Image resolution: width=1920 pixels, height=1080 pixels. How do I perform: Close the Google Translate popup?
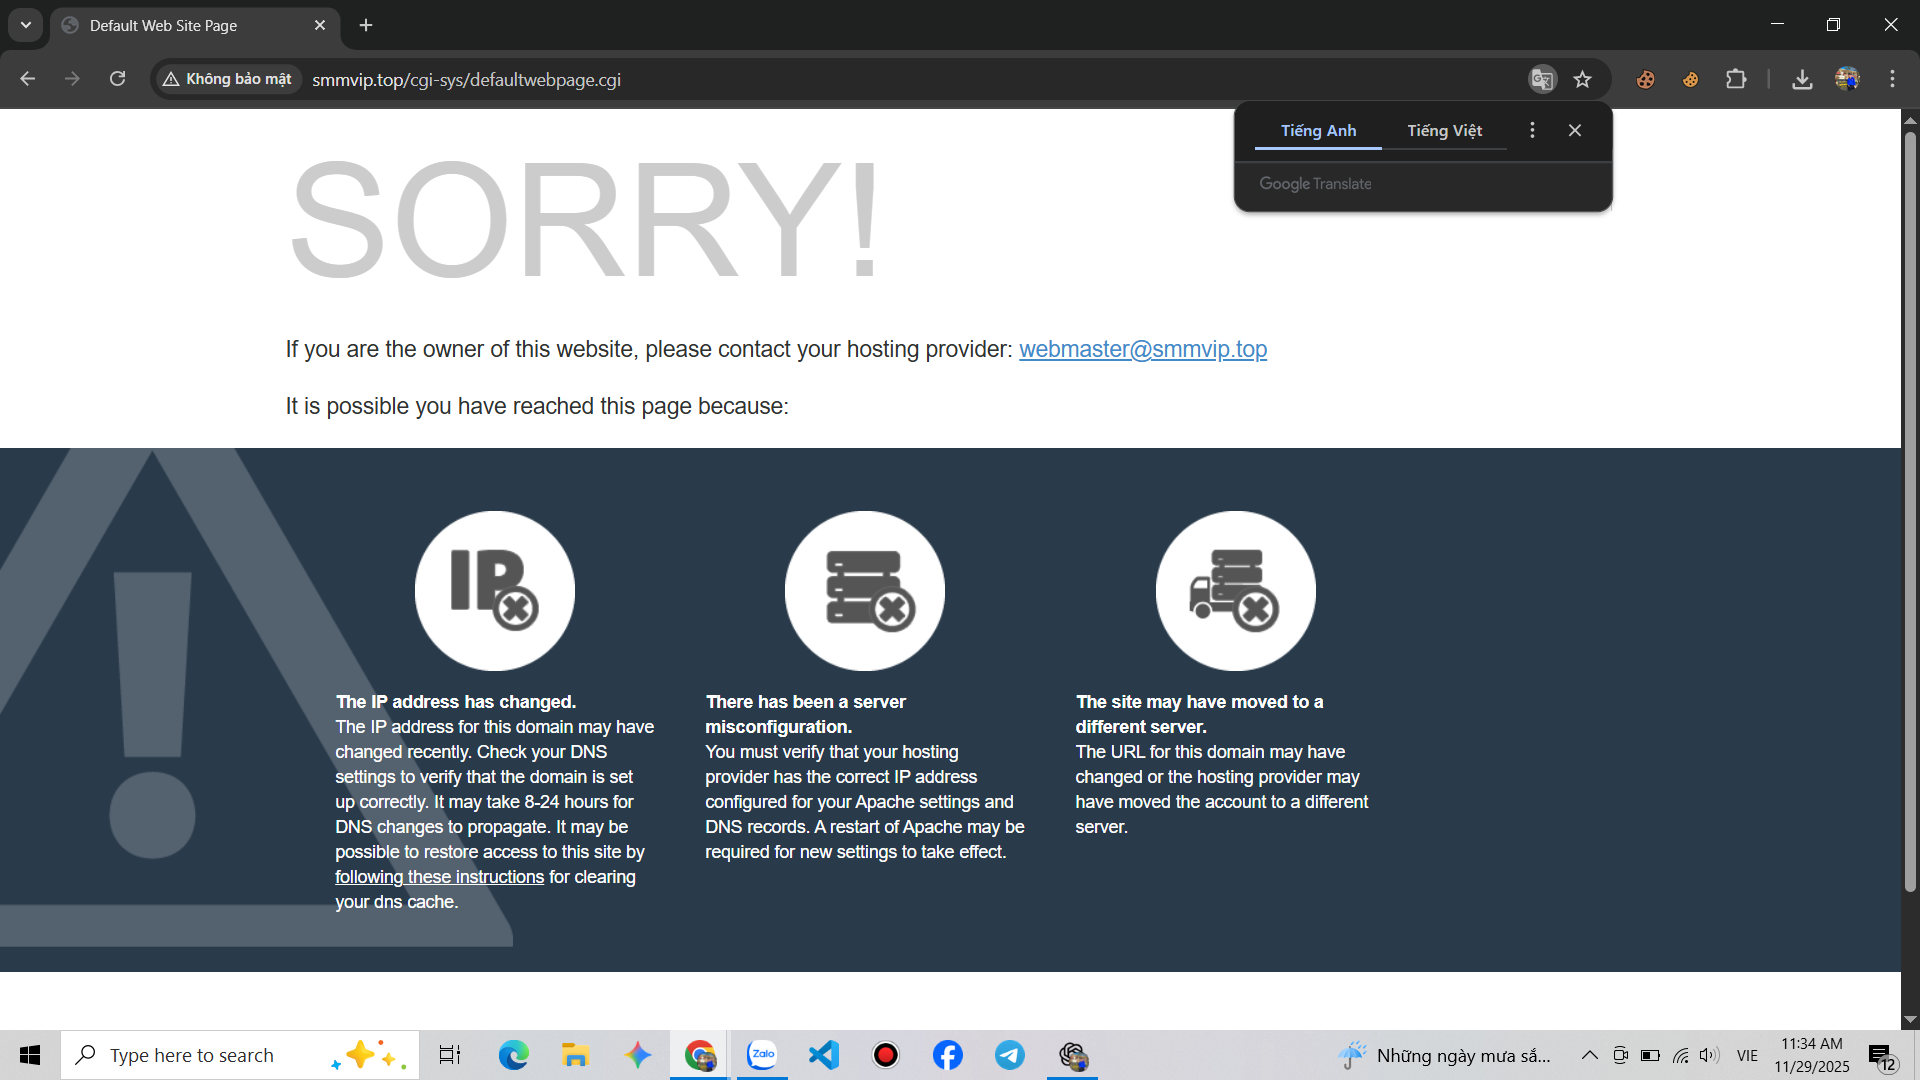1575,130
